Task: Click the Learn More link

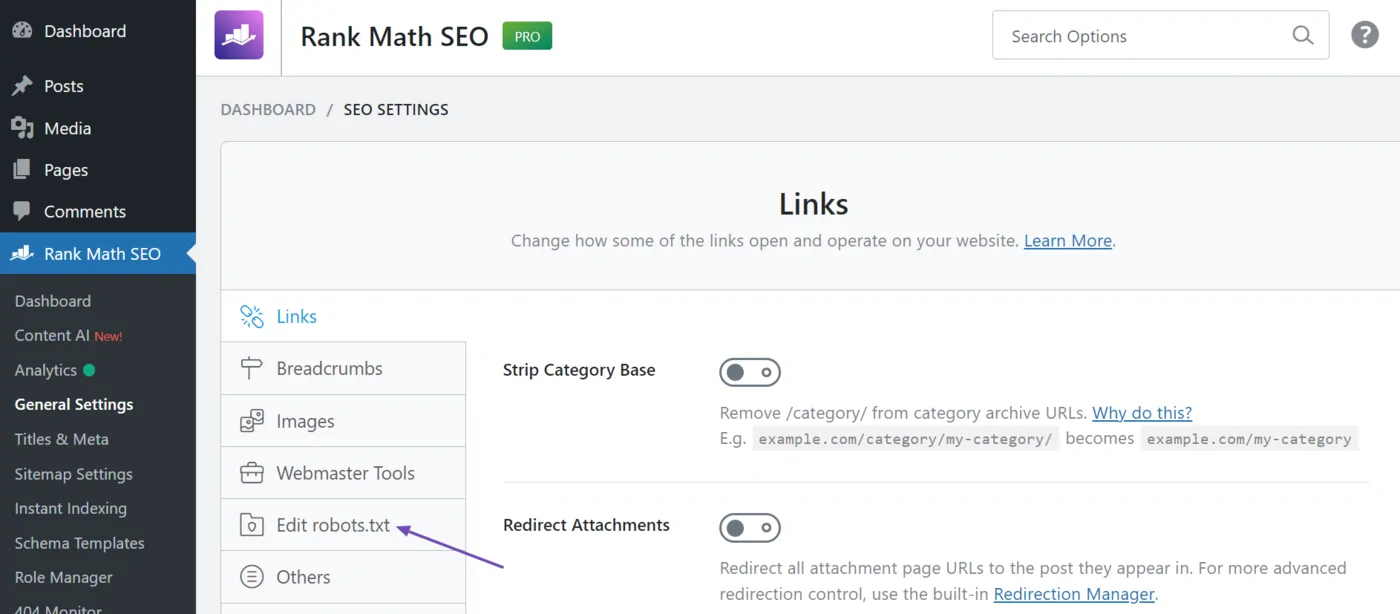Action: pos(1067,240)
